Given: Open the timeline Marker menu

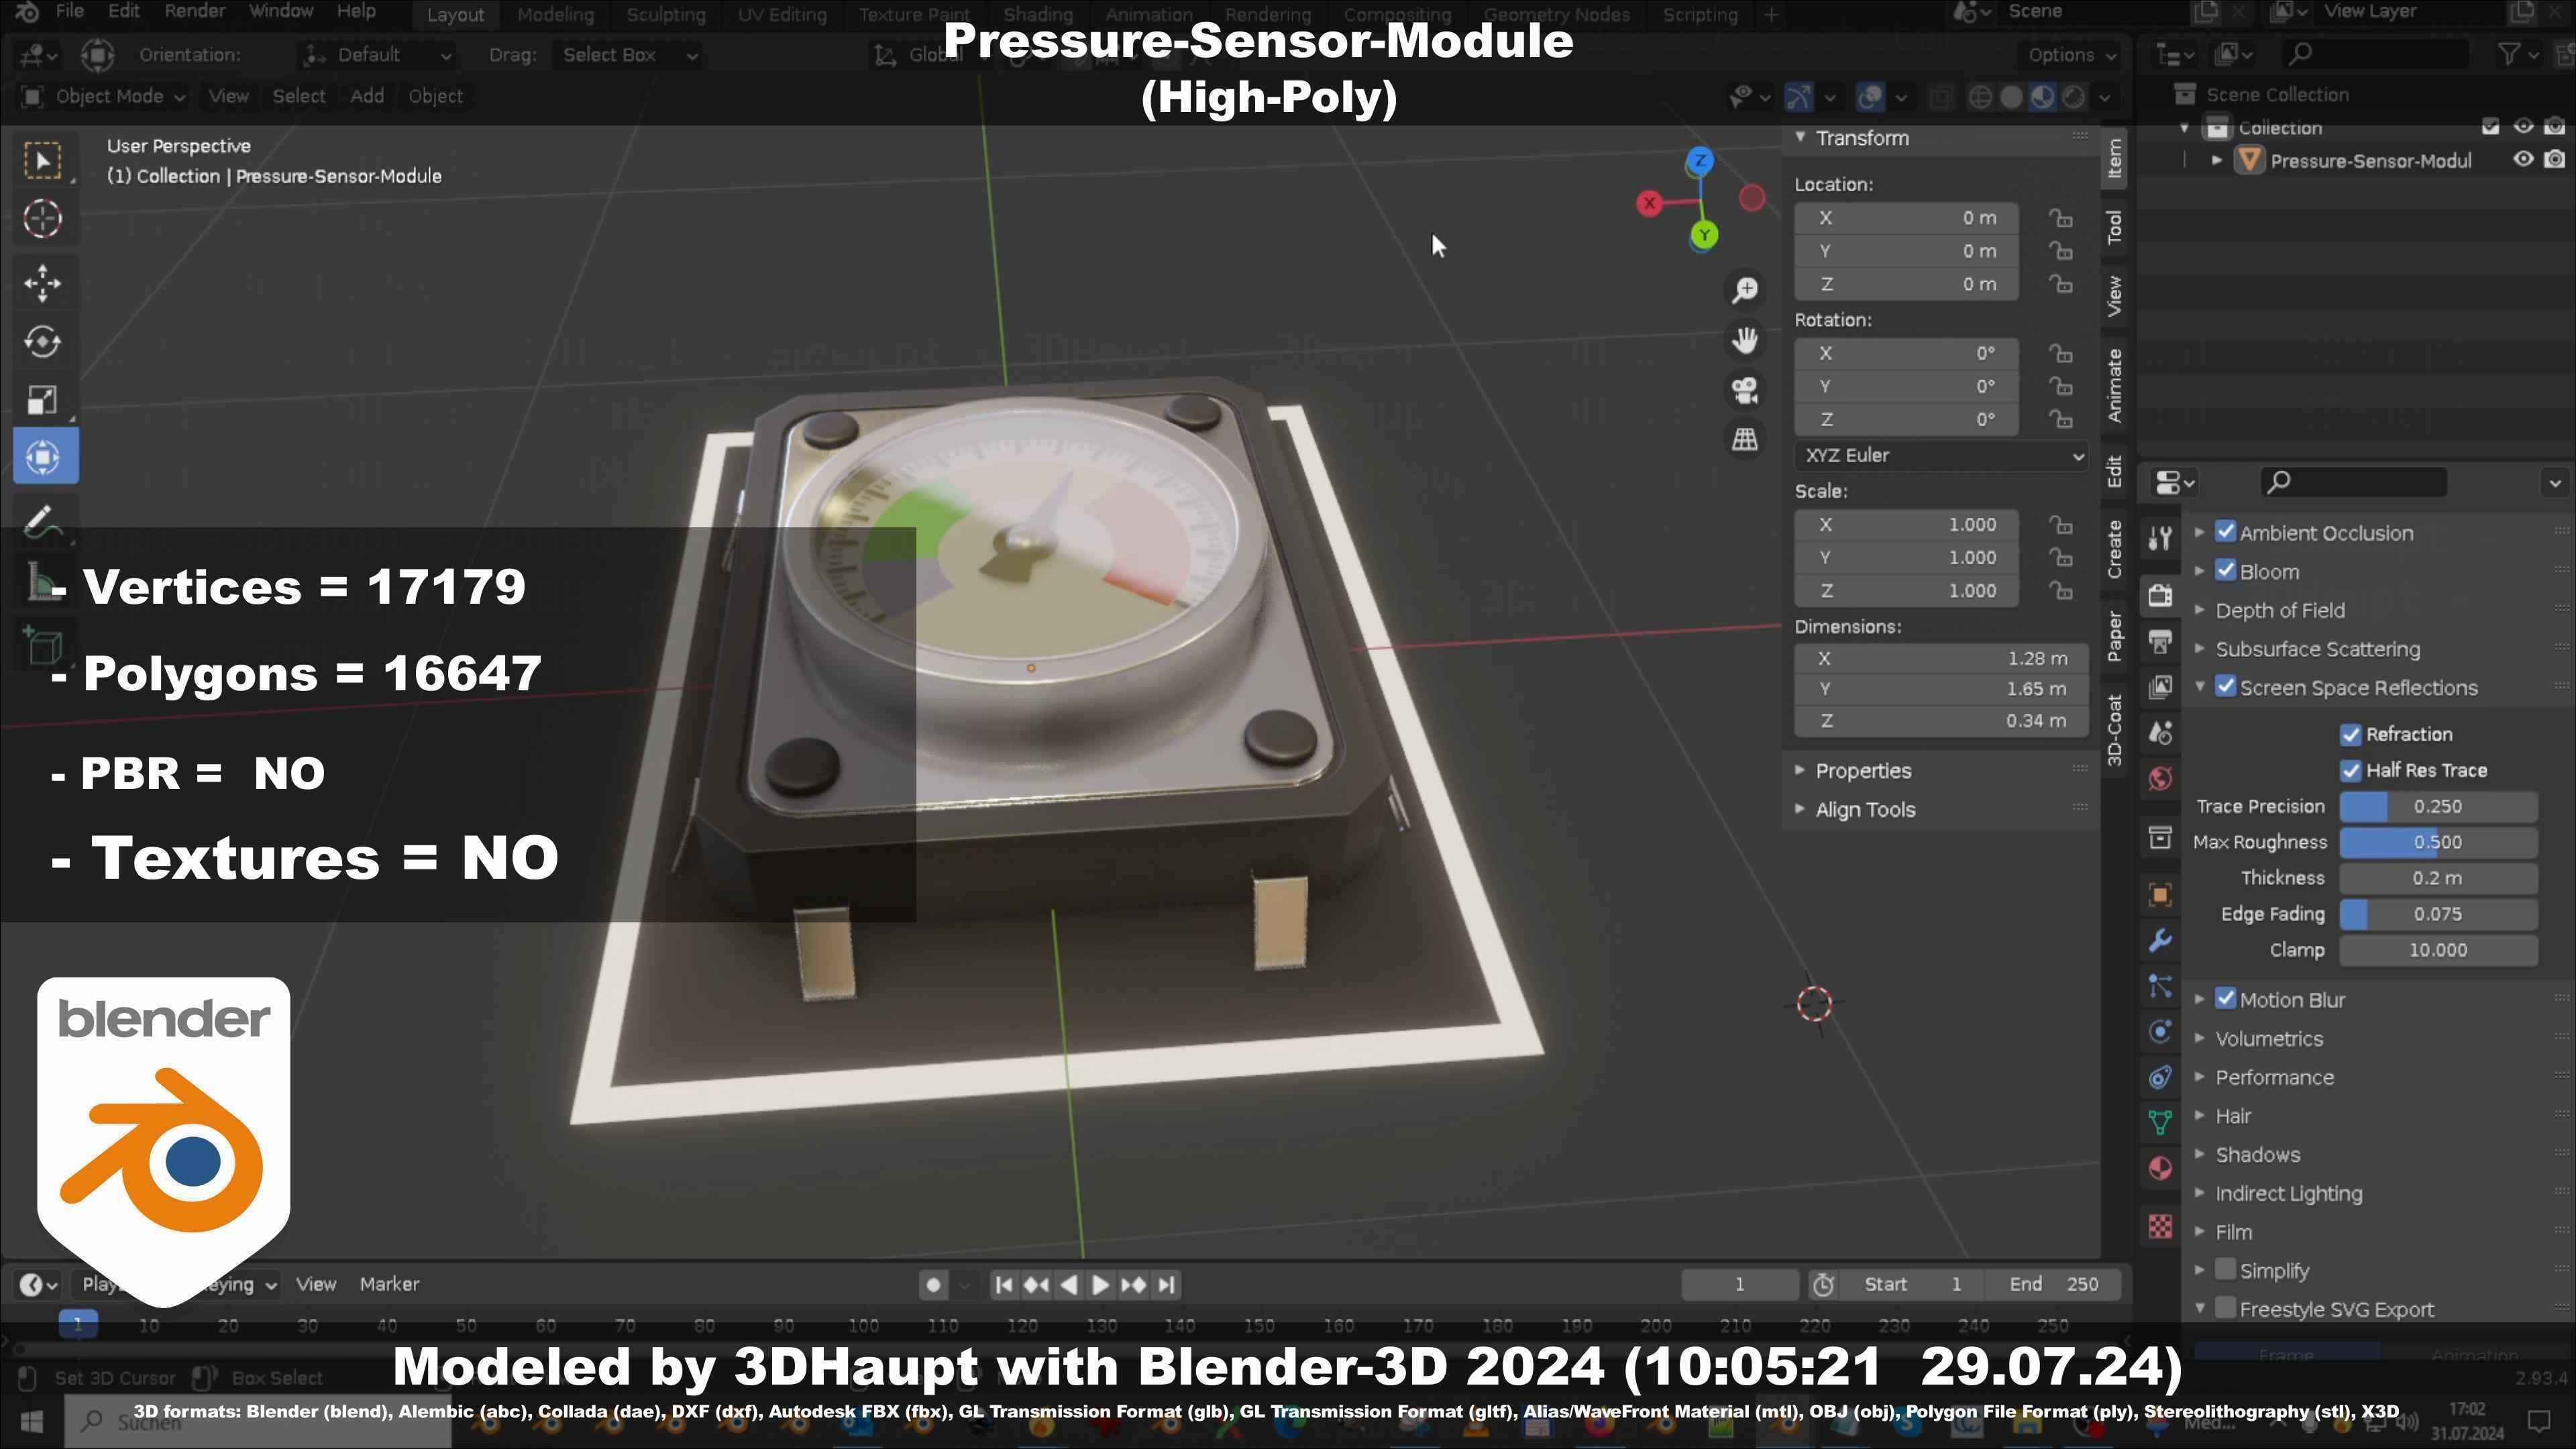Looking at the screenshot, I should point(389,1285).
